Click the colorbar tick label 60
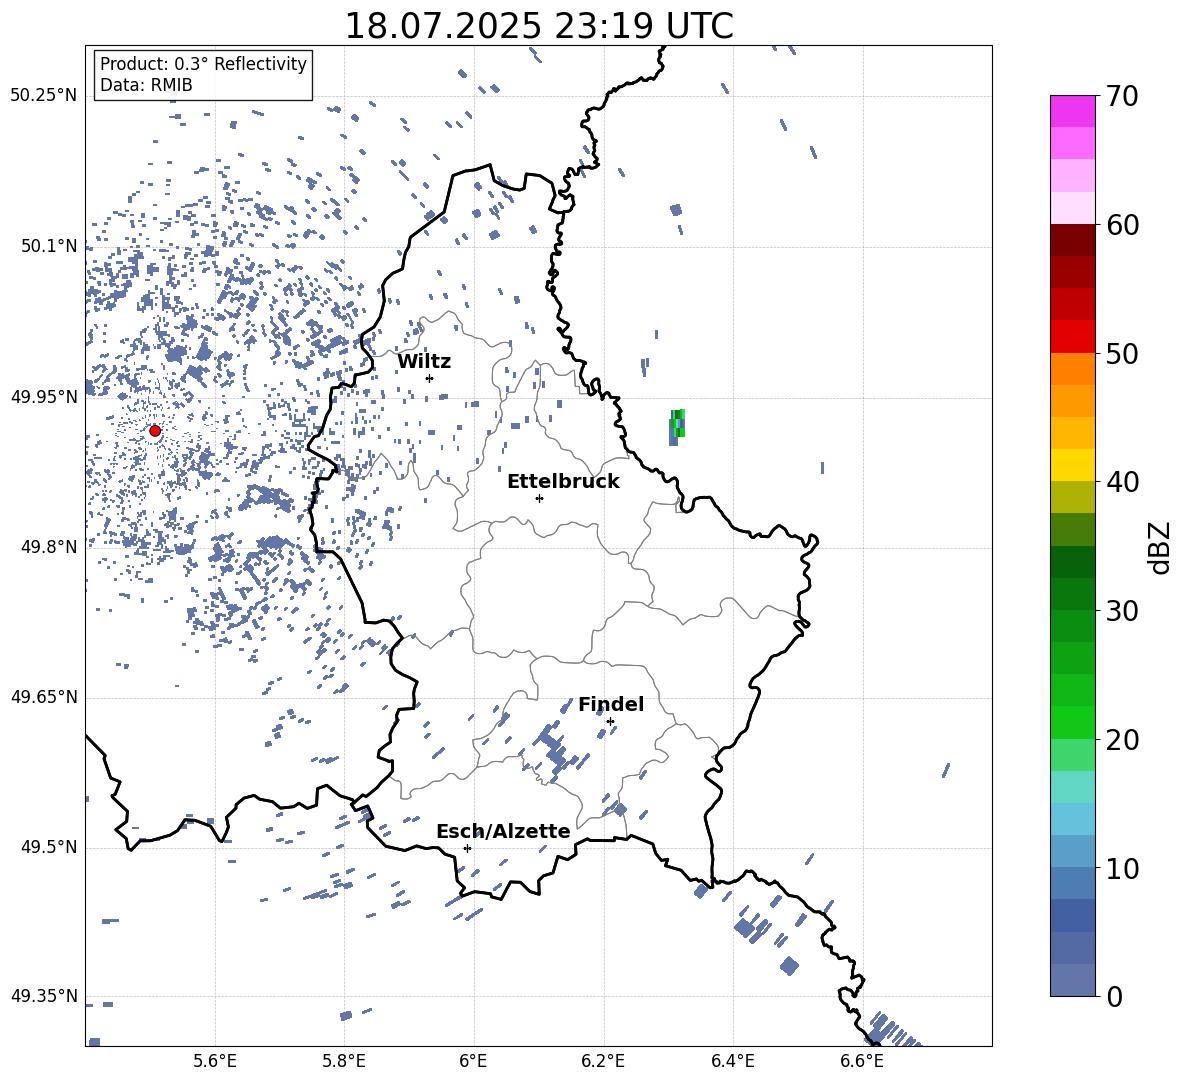Screen dimensions: 1184x1081 (1122, 225)
